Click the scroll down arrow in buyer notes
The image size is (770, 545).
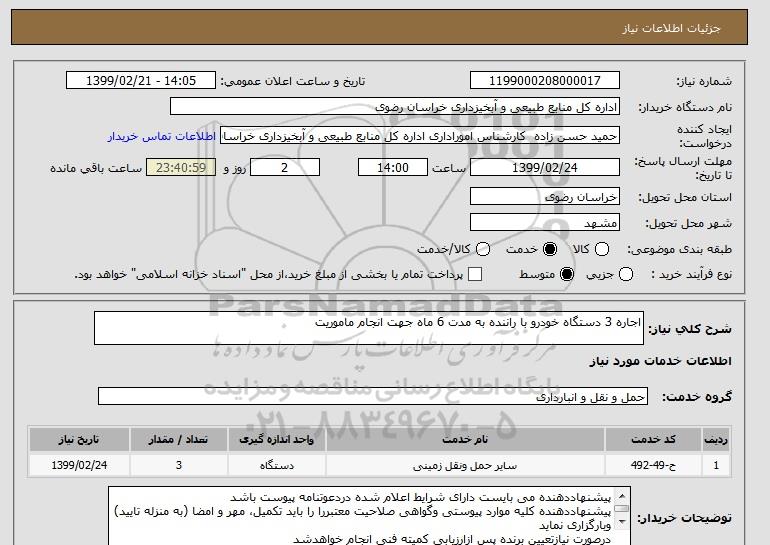(x=622, y=521)
